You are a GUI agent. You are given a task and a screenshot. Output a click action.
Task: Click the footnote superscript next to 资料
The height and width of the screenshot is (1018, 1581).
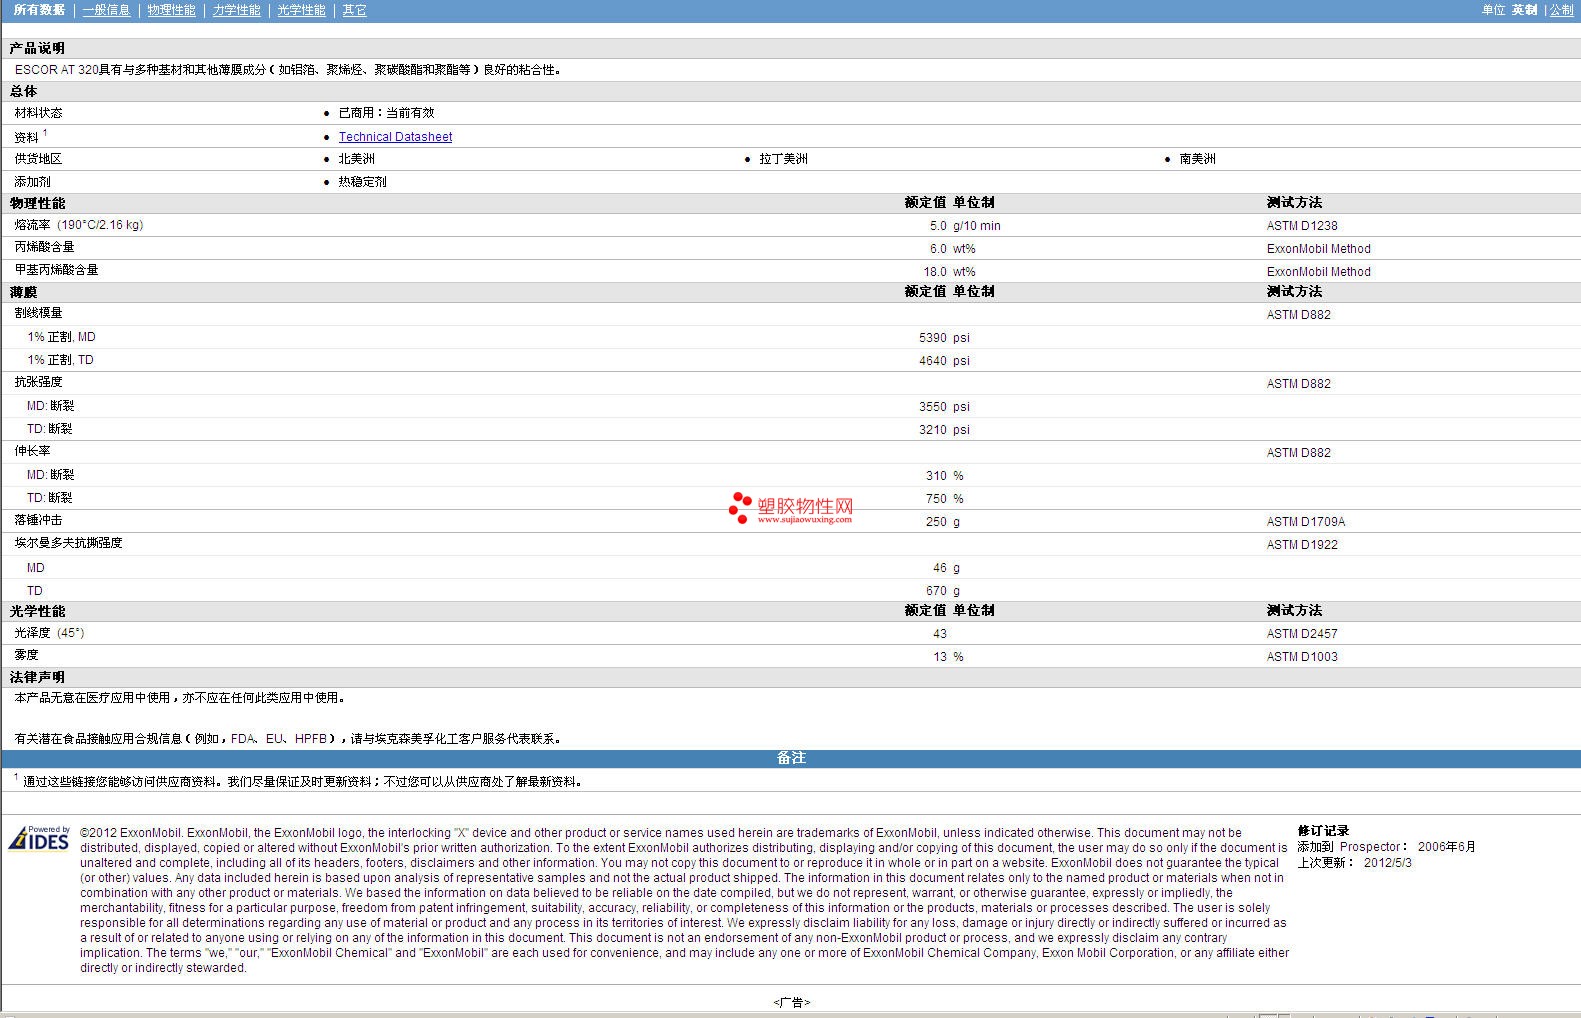coord(45,133)
